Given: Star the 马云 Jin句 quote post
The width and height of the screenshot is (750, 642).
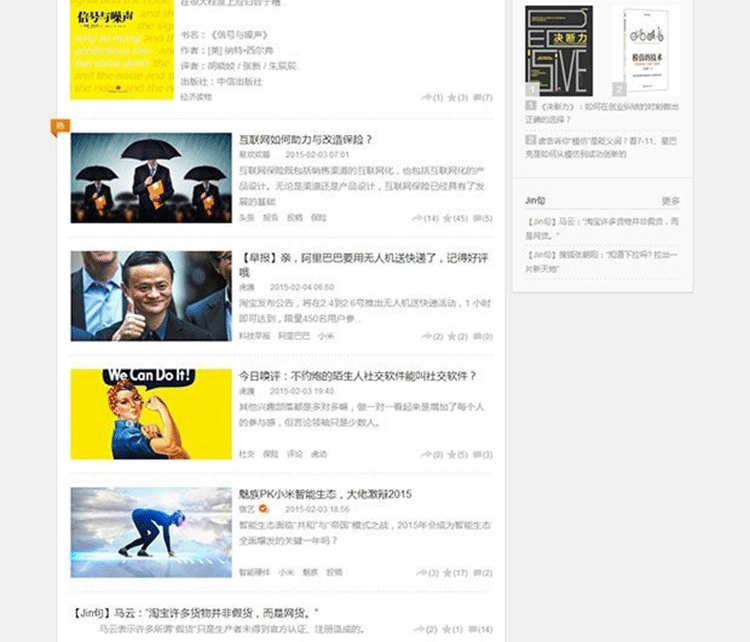Looking at the screenshot, I should pos(452,629).
